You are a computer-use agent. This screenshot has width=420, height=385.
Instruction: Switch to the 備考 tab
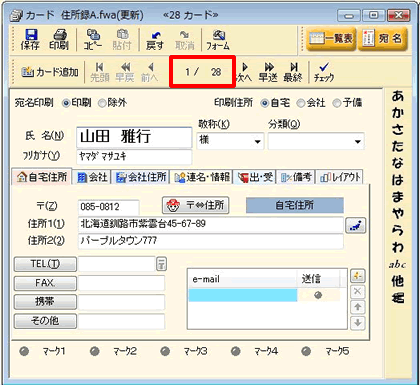pyautogui.click(x=296, y=177)
